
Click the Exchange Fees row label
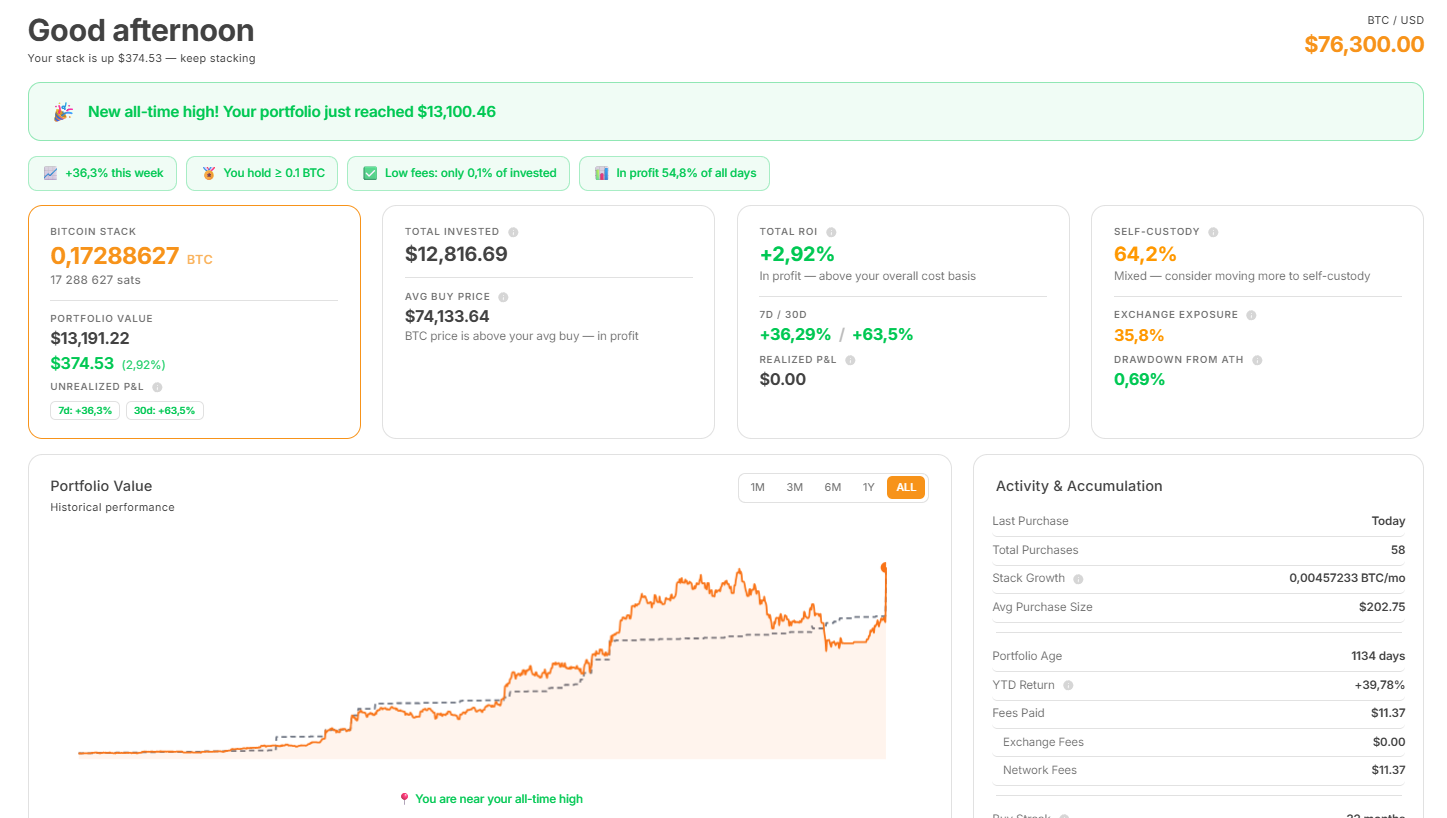1043,742
